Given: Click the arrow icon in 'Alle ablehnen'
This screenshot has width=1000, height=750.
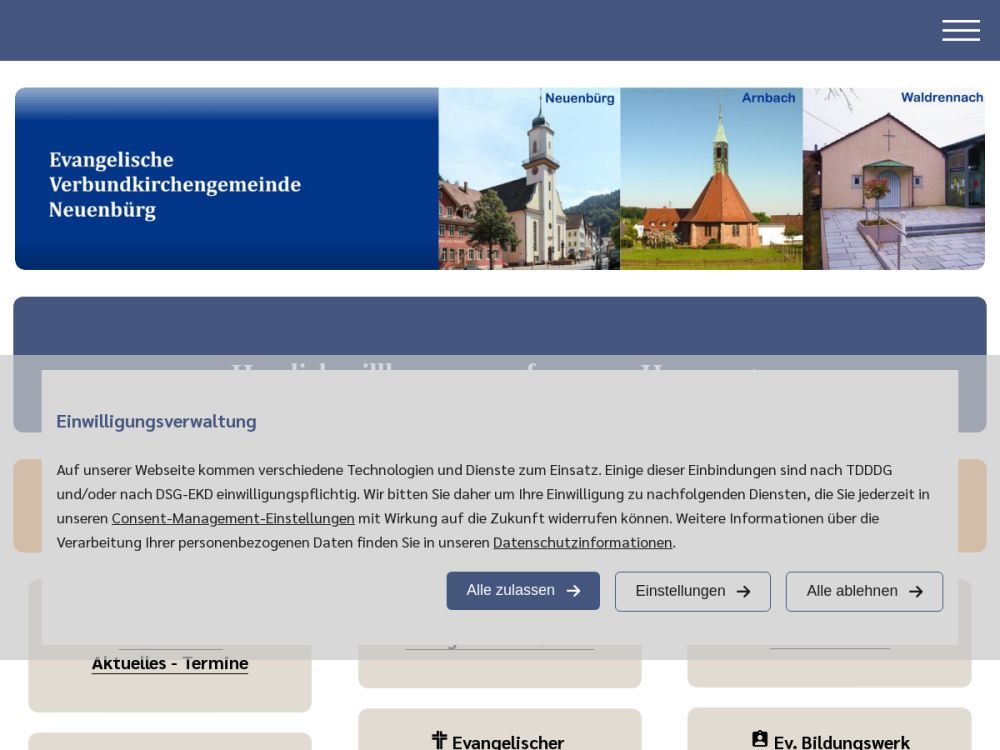Looking at the screenshot, I should click(916, 592).
